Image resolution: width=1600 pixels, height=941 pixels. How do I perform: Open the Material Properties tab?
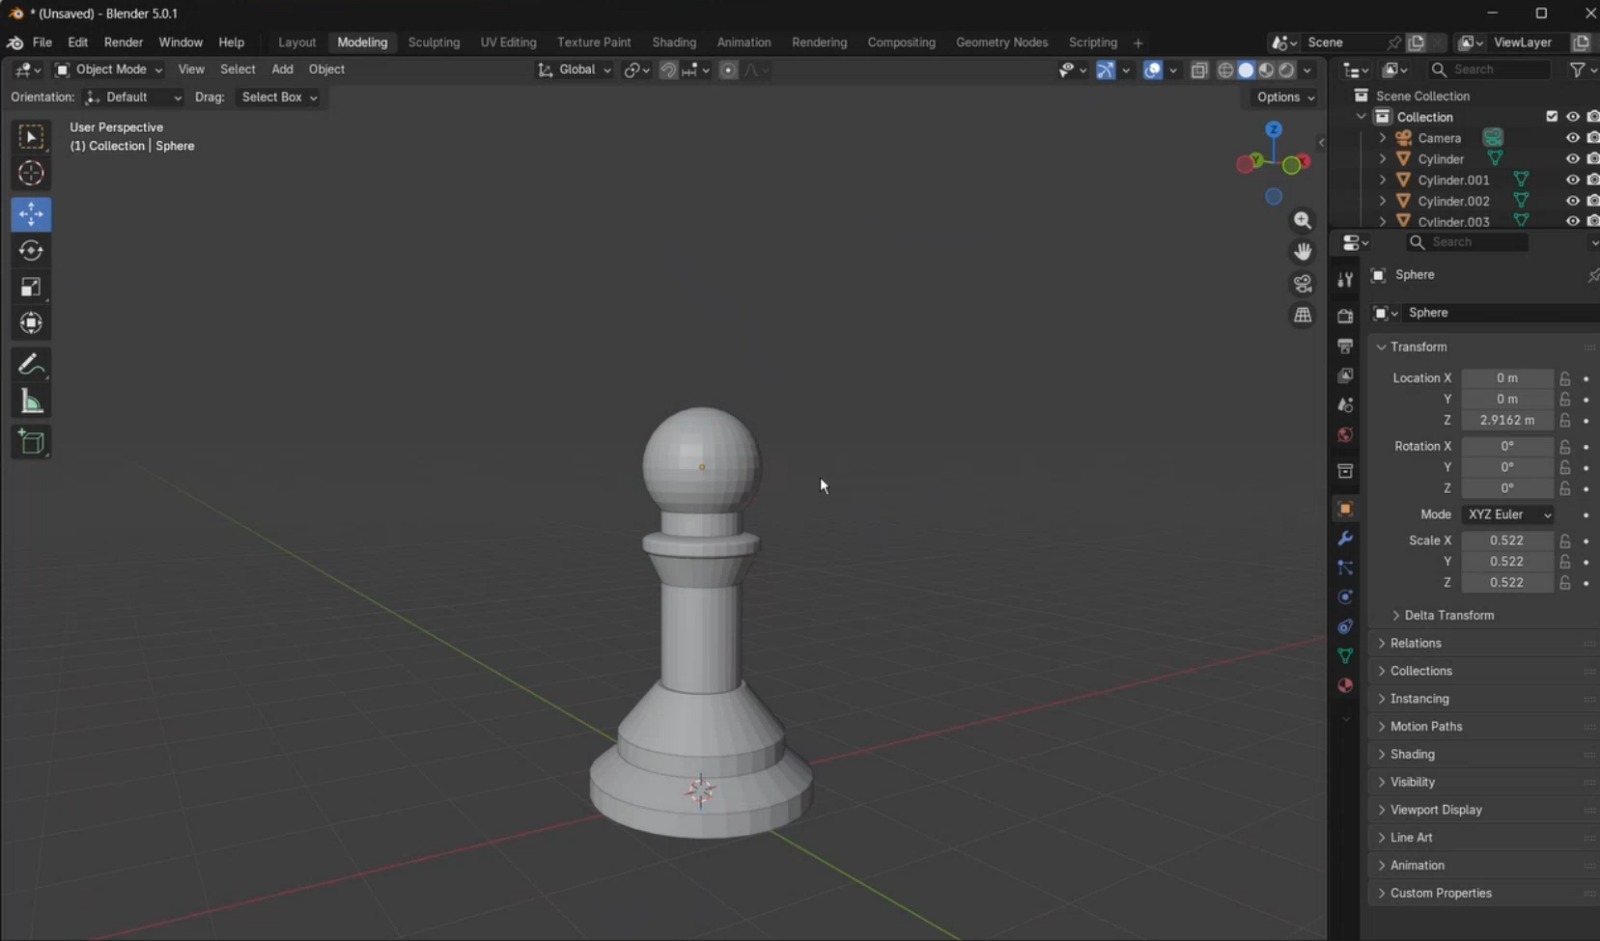pos(1345,685)
